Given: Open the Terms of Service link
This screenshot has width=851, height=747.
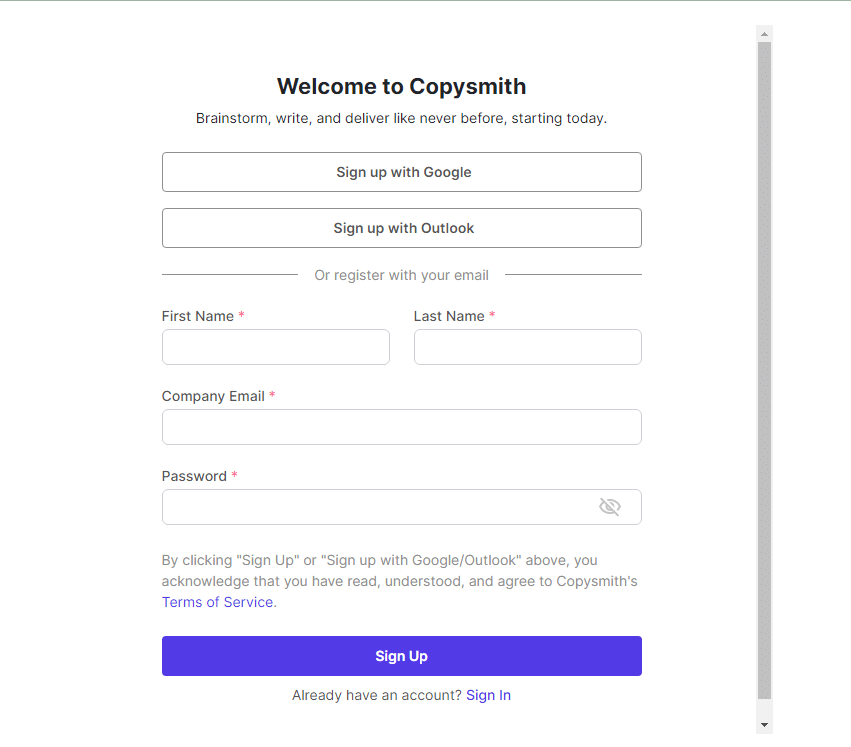Looking at the screenshot, I should [218, 602].
